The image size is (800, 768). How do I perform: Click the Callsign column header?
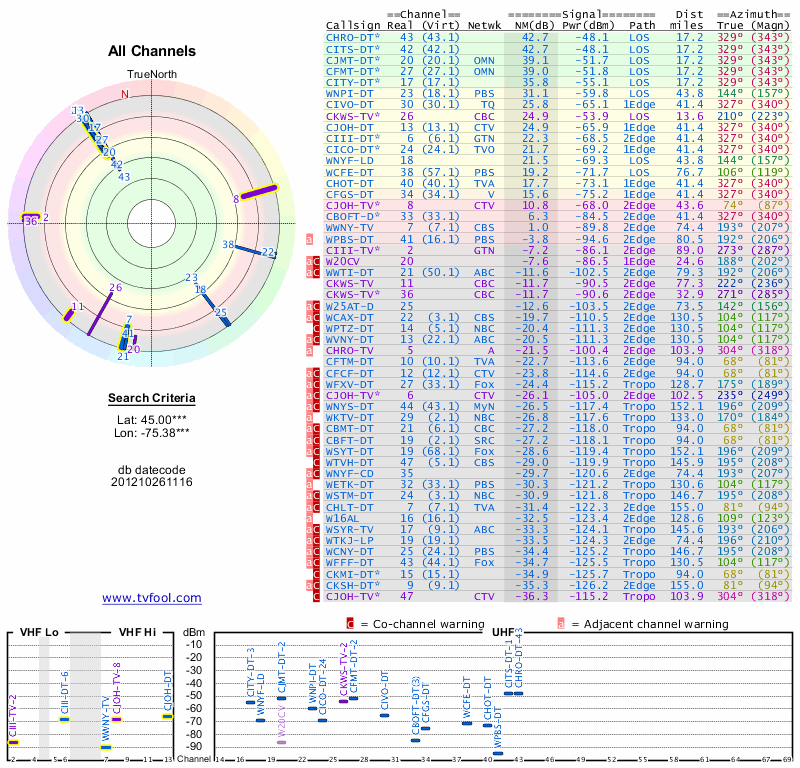pos(353,25)
